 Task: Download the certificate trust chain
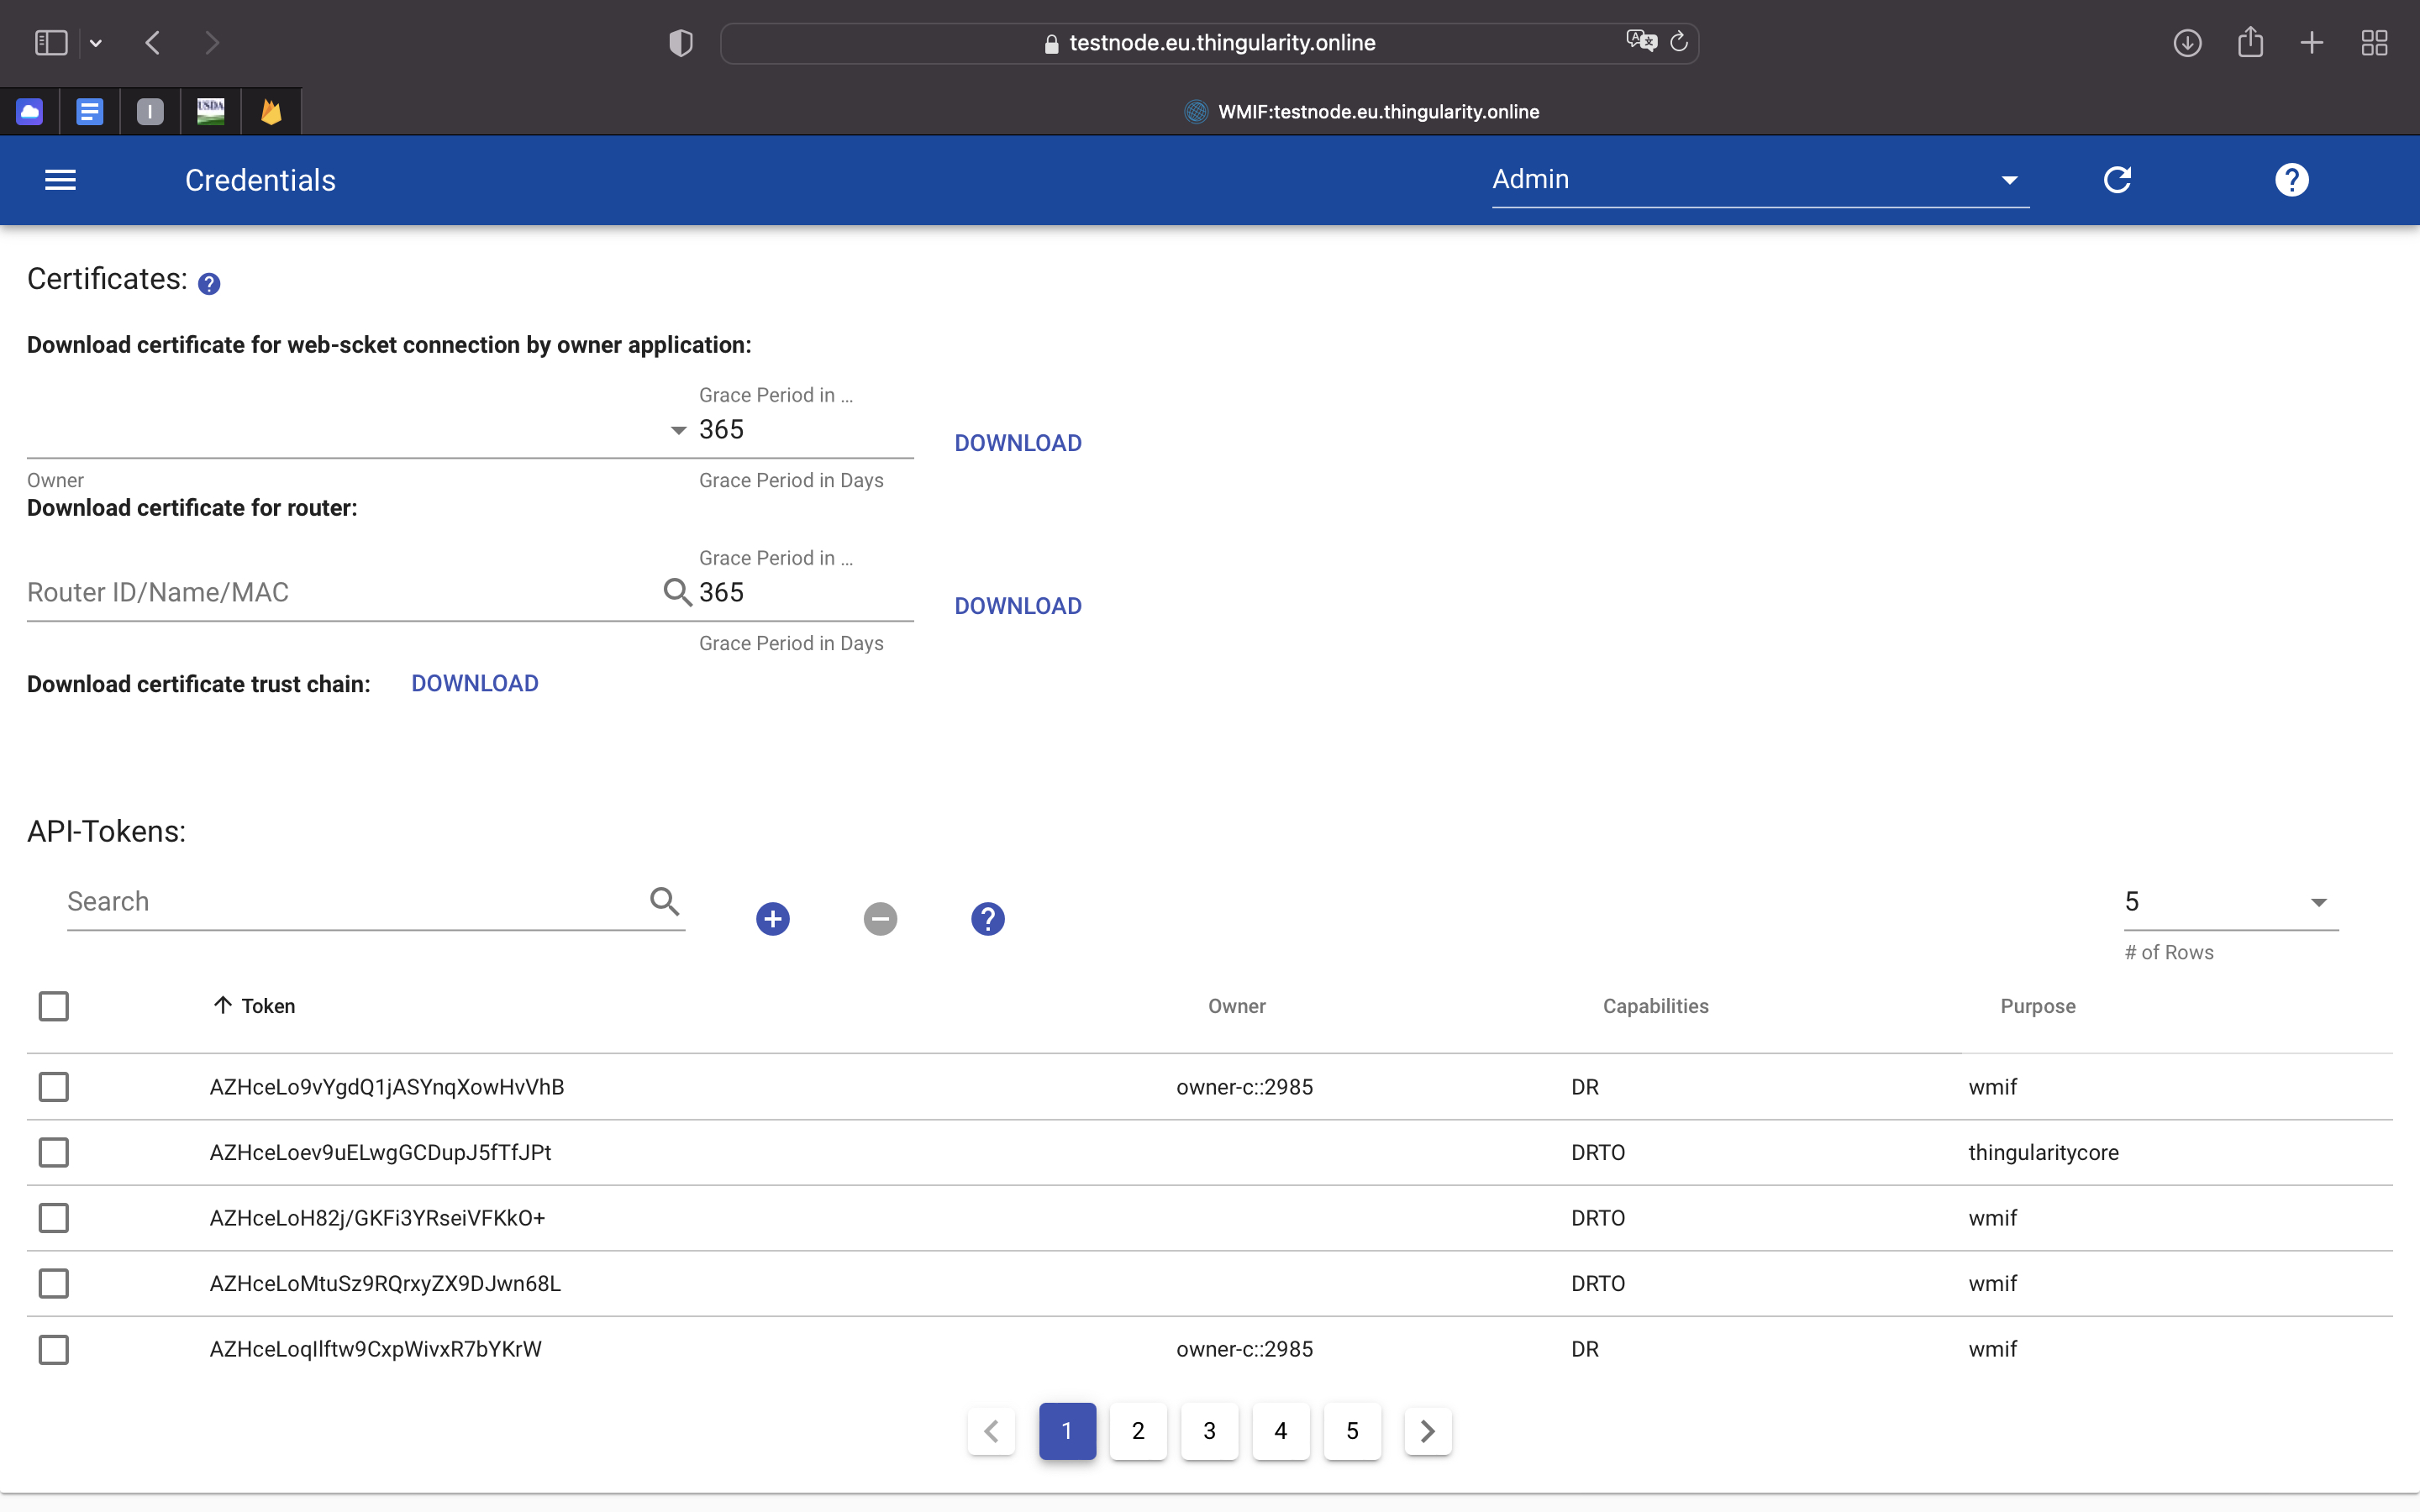(474, 684)
